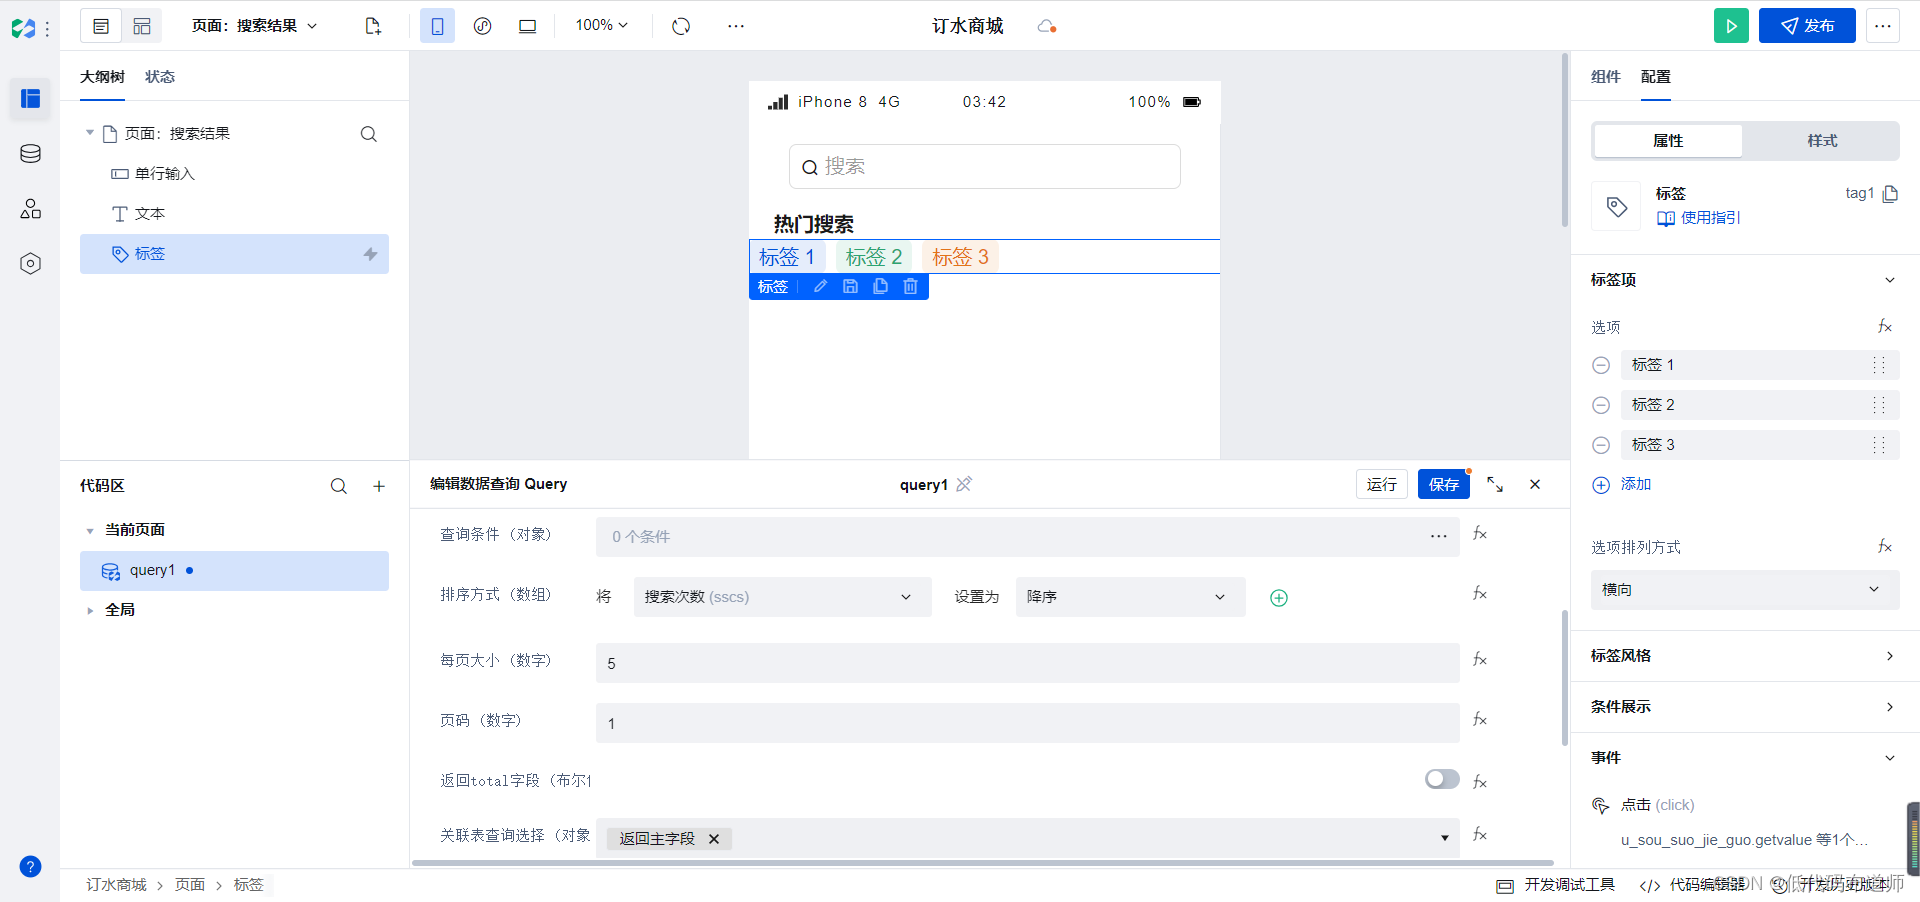Copy the tag1 component ID
The image size is (1920, 902).
point(1890,194)
